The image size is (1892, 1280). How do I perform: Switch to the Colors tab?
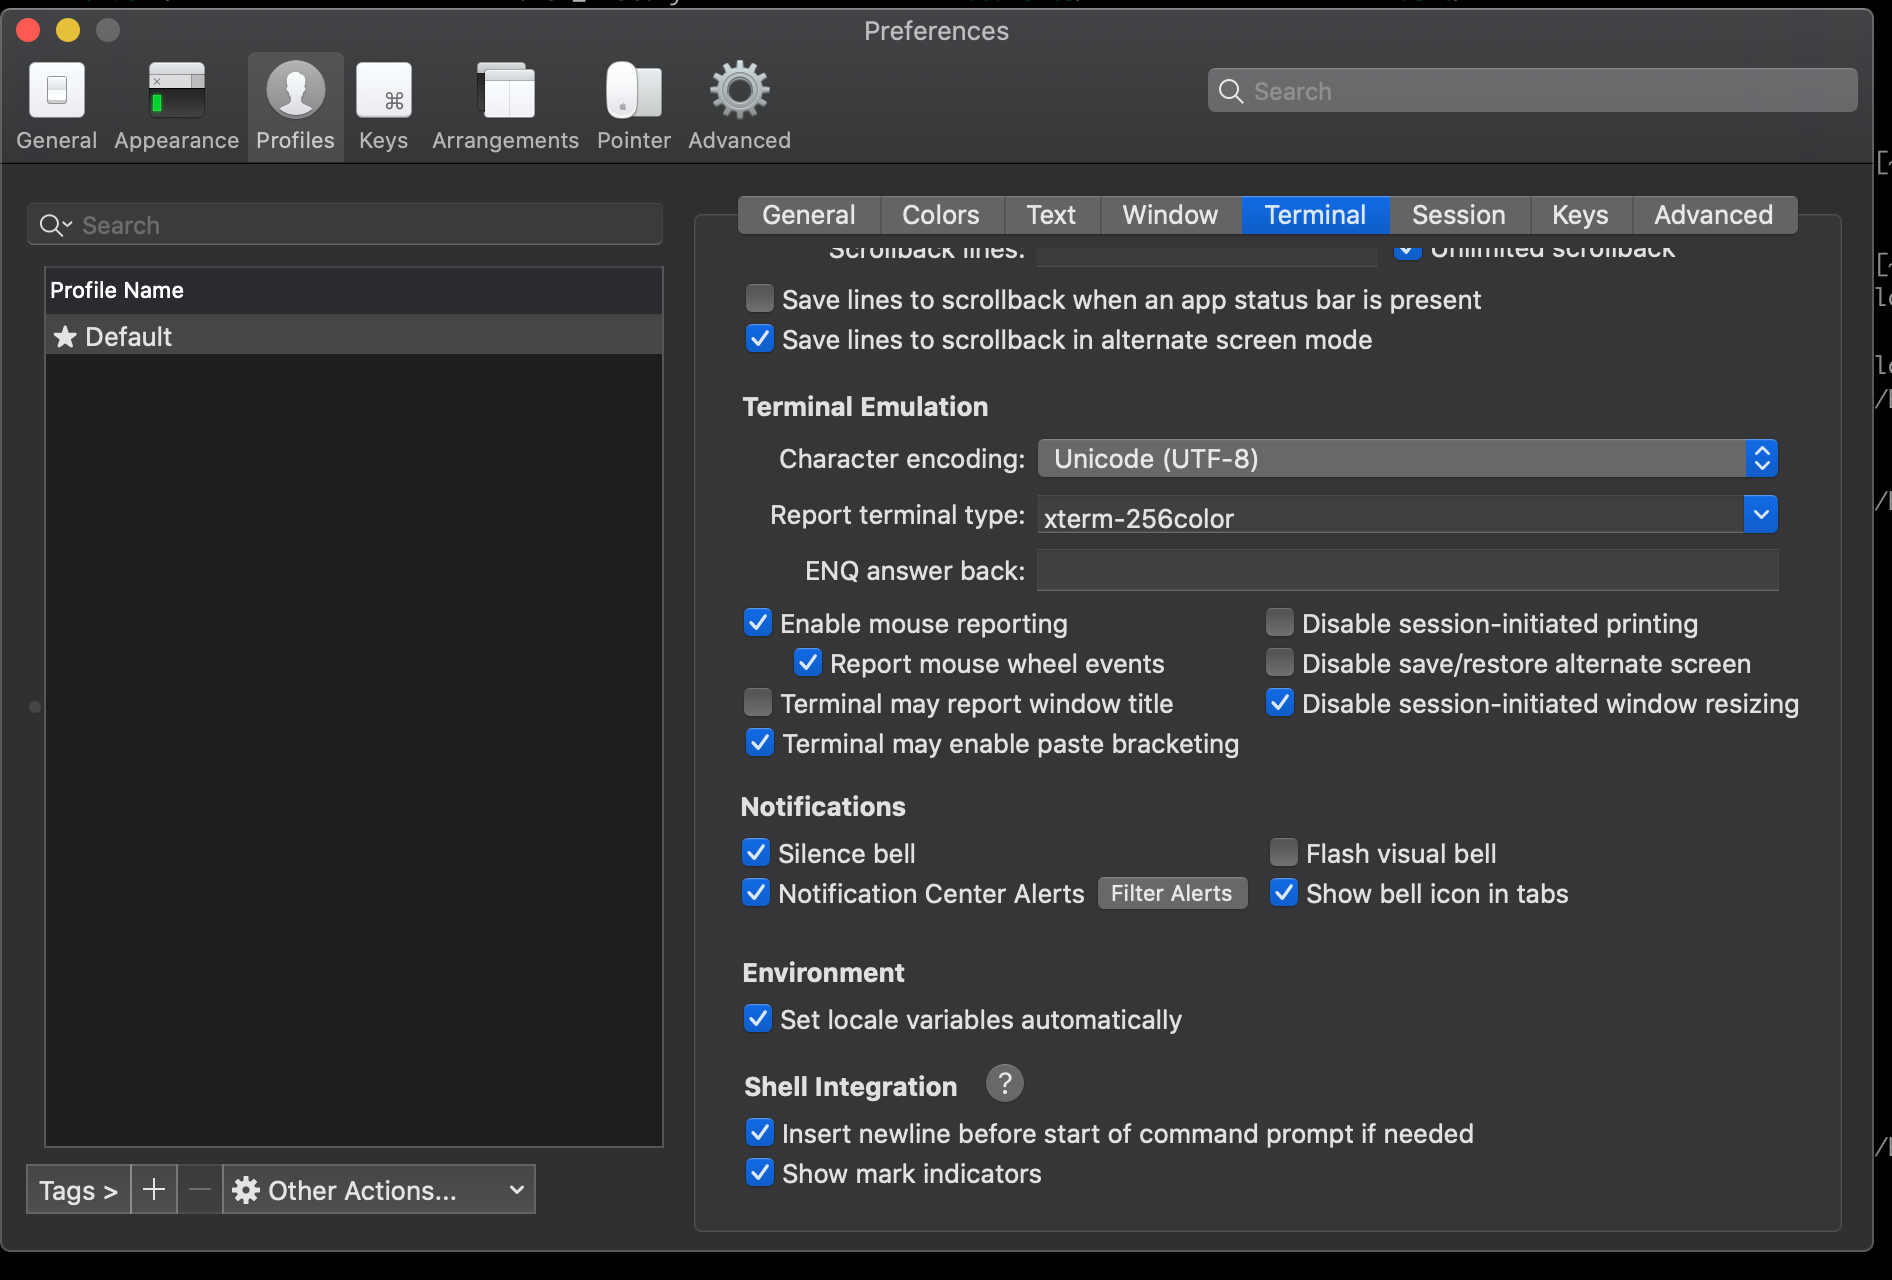point(939,214)
